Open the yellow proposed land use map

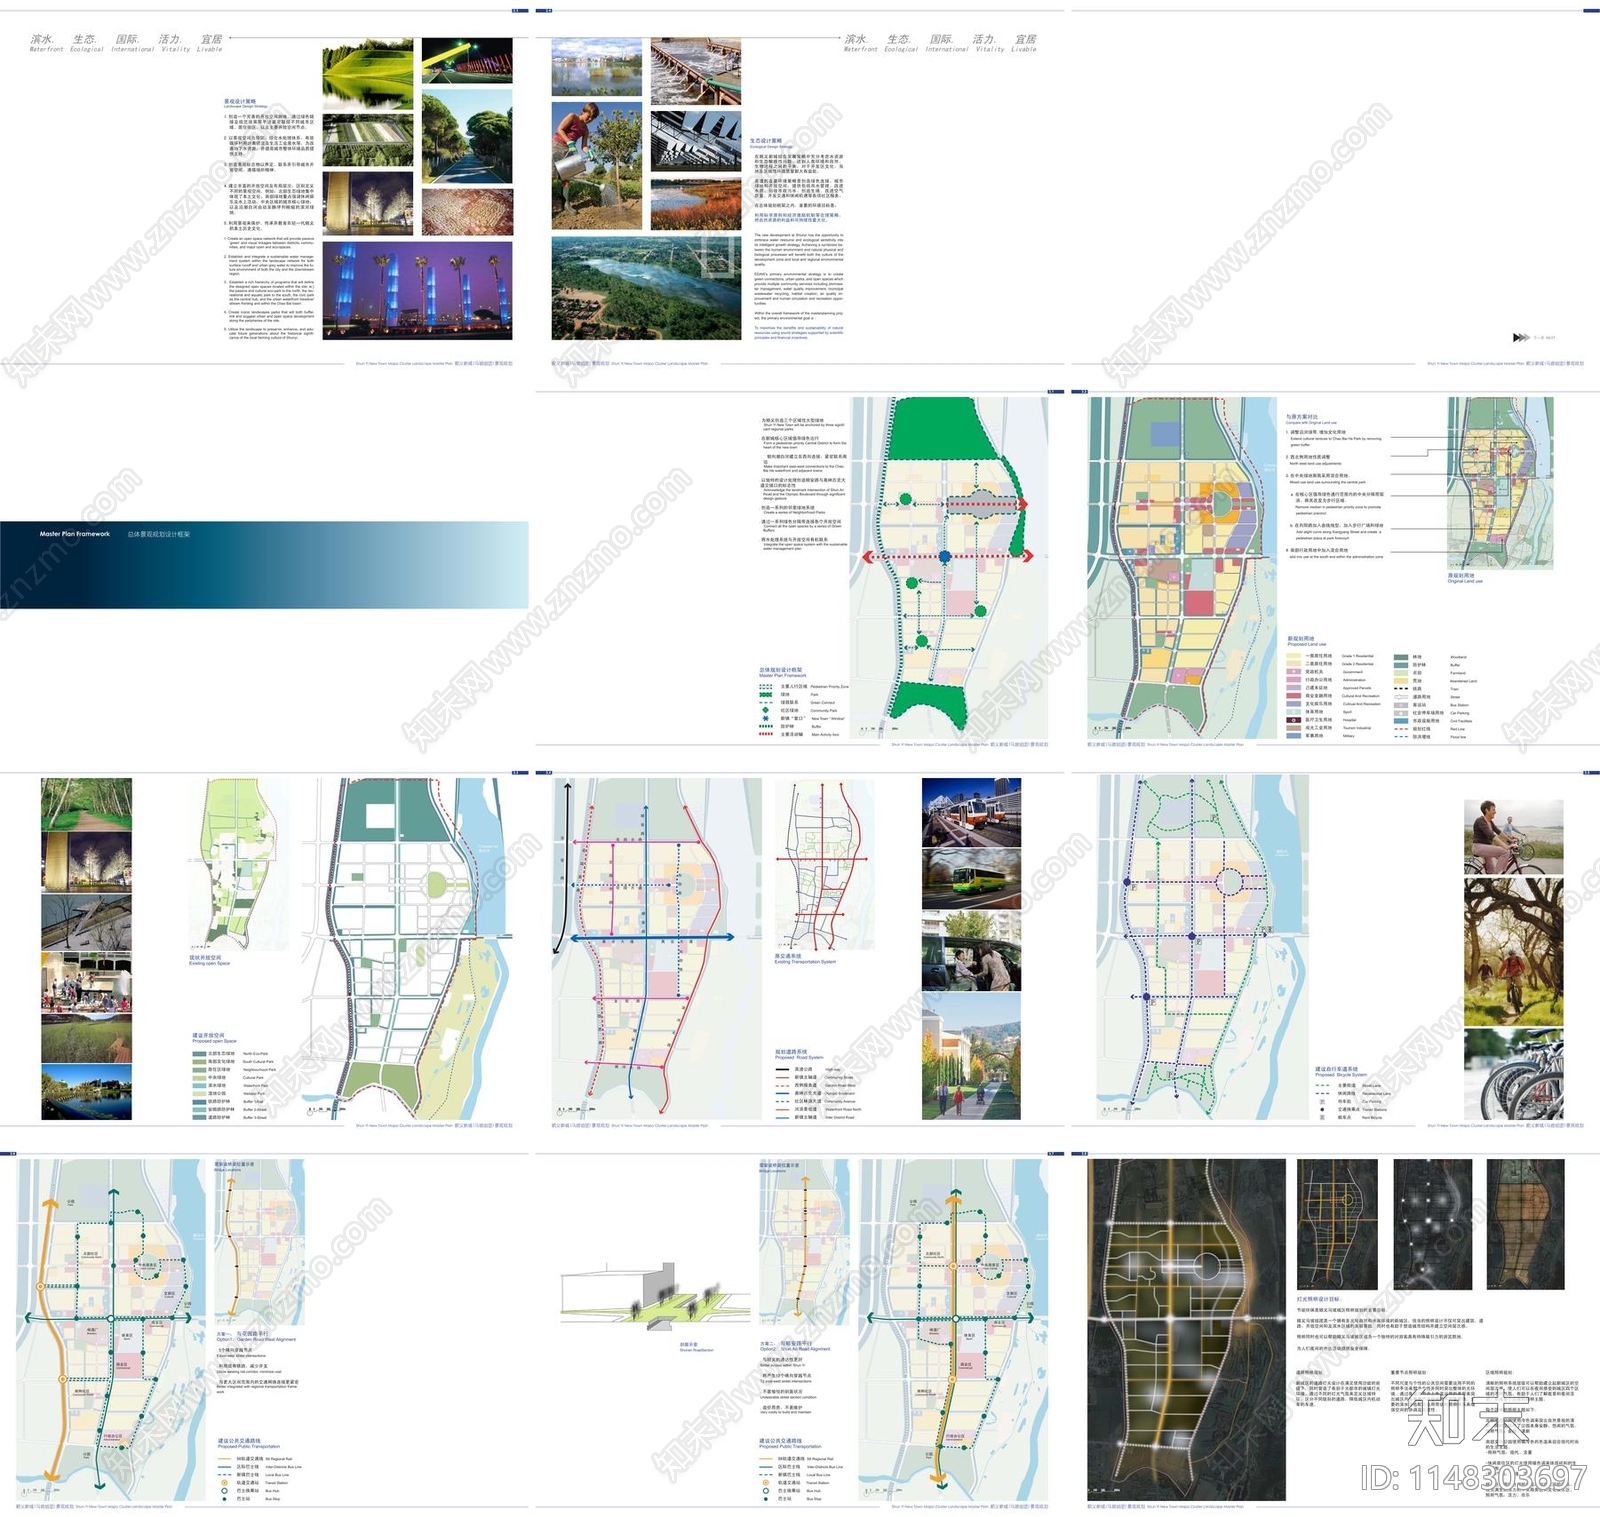tap(1182, 568)
